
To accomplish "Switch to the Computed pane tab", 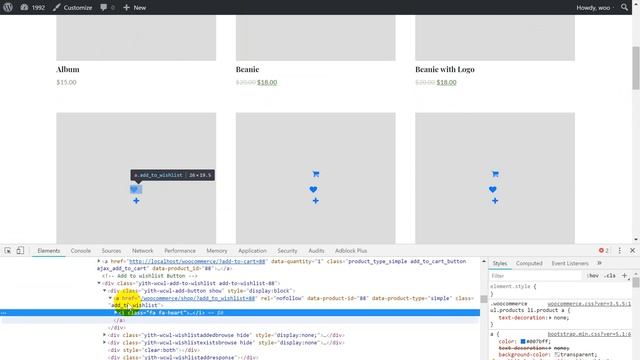I will pos(529,263).
